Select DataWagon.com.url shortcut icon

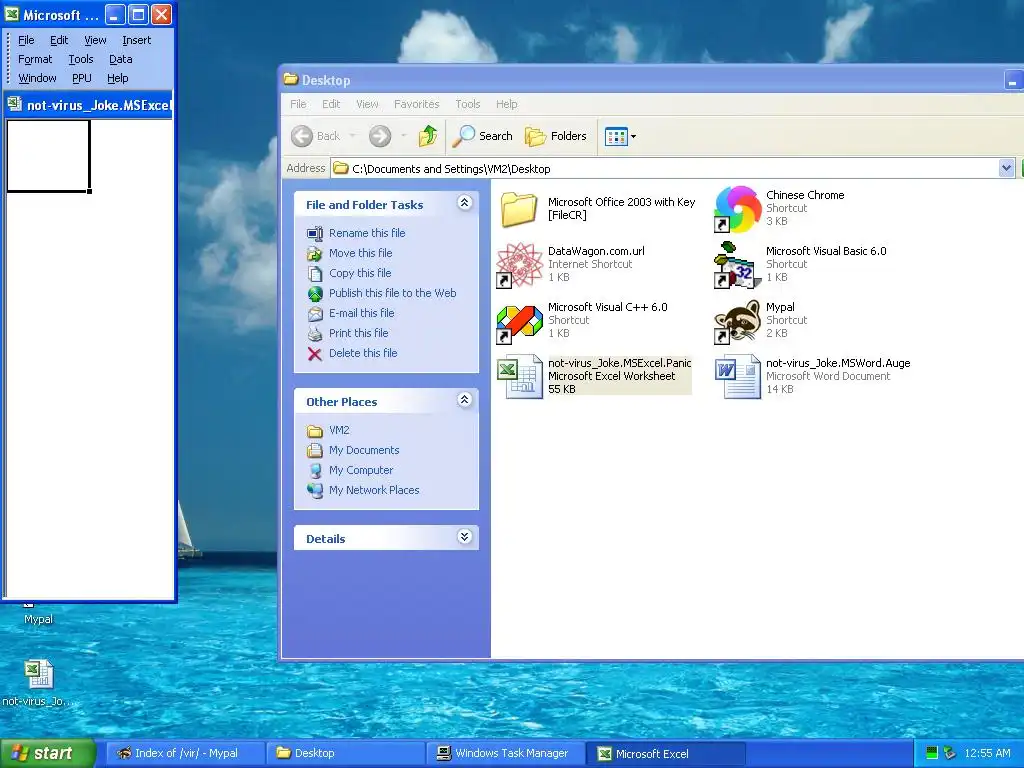pyautogui.click(x=519, y=265)
